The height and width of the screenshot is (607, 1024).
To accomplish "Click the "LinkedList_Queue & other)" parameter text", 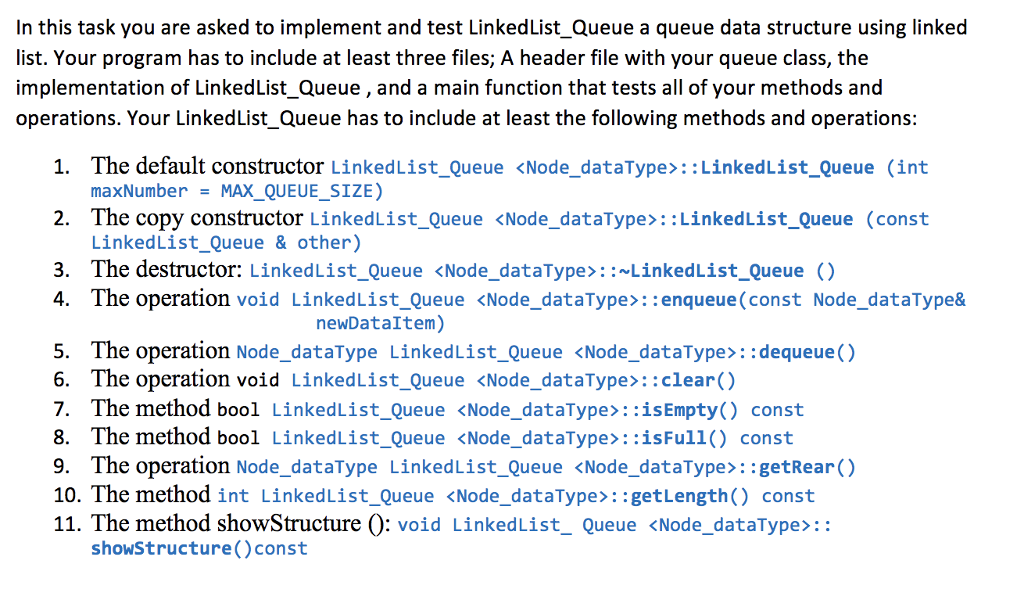I will [226, 242].
